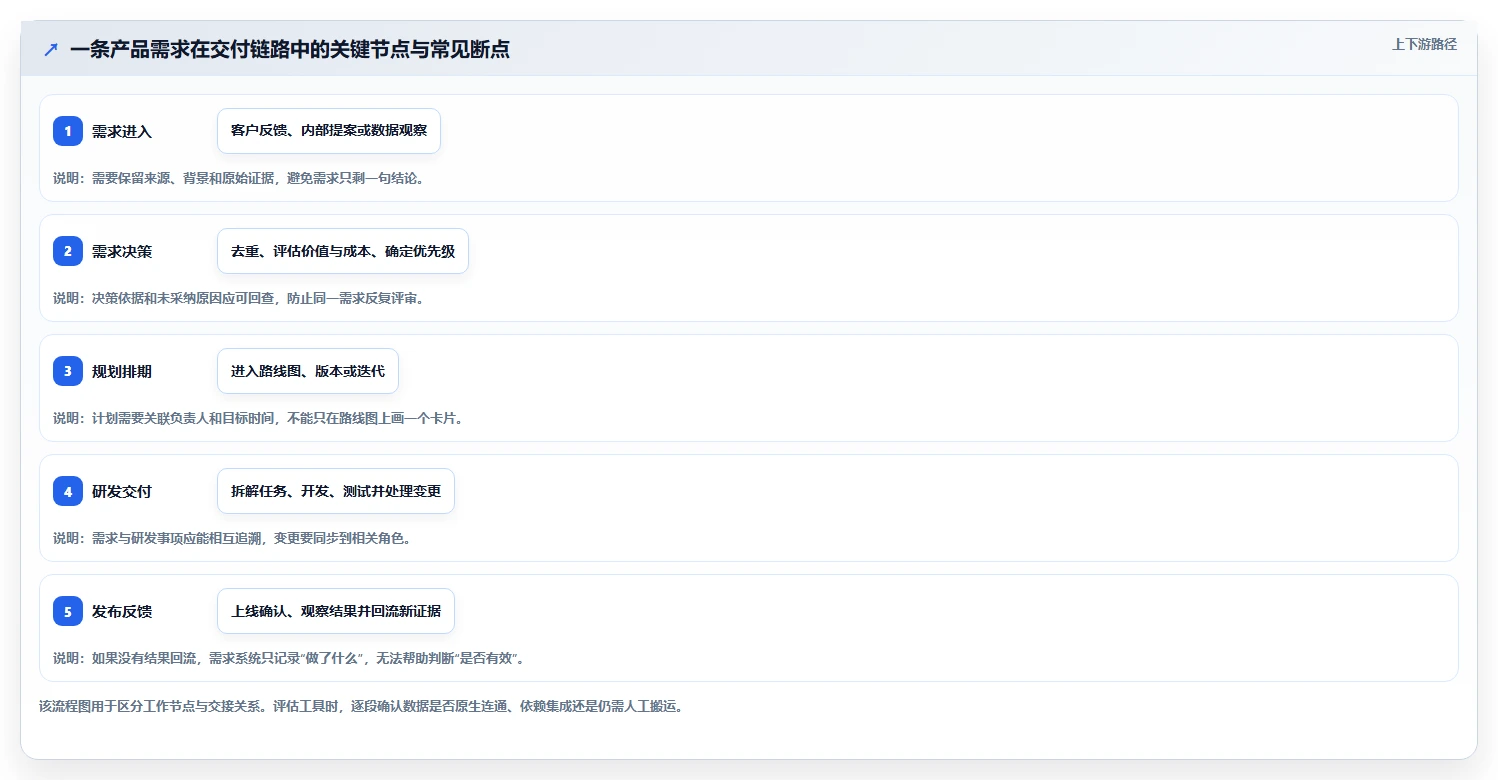Click the arrow icon beside the title
The height and width of the screenshot is (780, 1498).
51,49
